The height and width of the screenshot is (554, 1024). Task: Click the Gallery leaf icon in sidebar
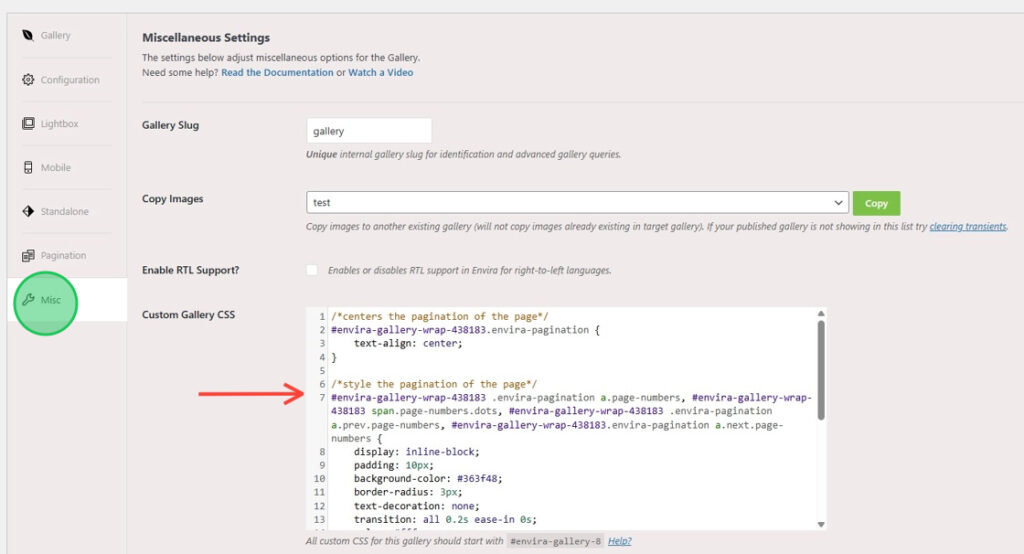pyautogui.click(x=27, y=35)
